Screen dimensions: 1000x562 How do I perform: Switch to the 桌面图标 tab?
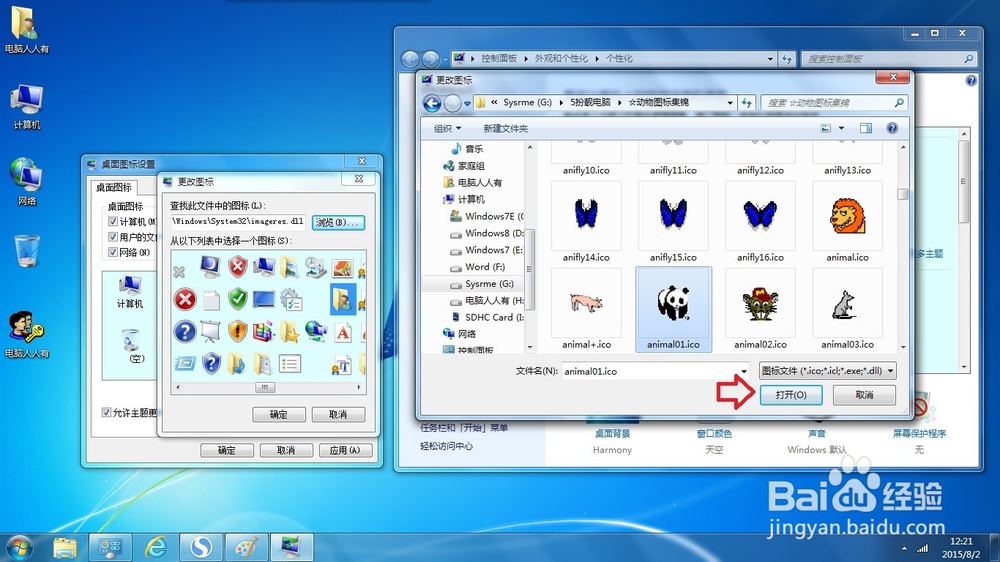point(114,187)
